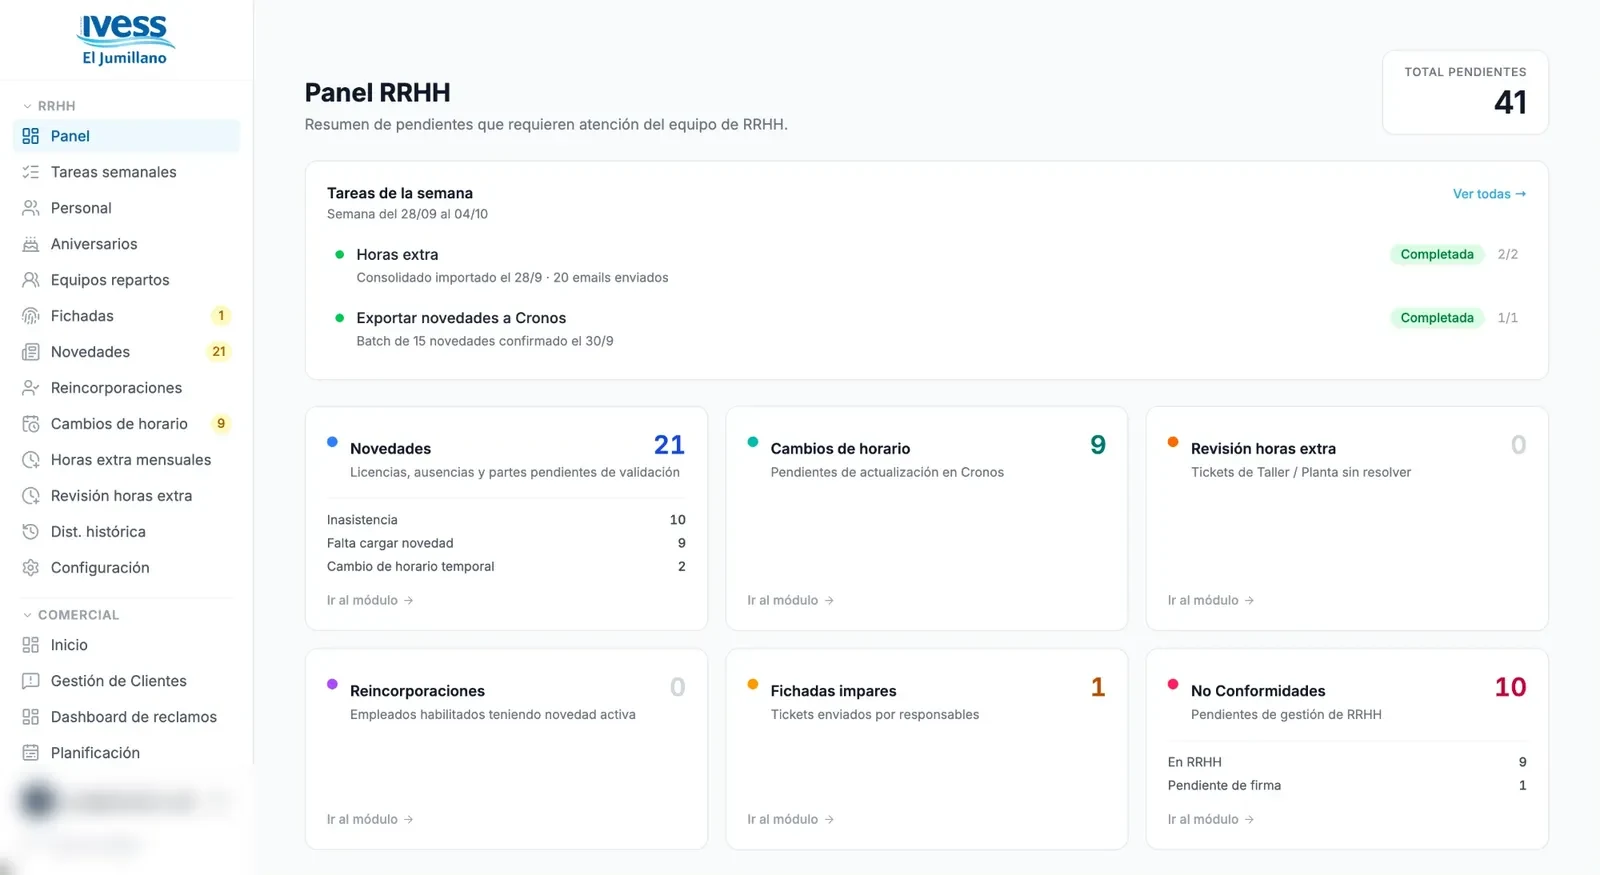The image size is (1600, 875).
Task: Go to módulo from Novedades card
Action: click(x=370, y=600)
